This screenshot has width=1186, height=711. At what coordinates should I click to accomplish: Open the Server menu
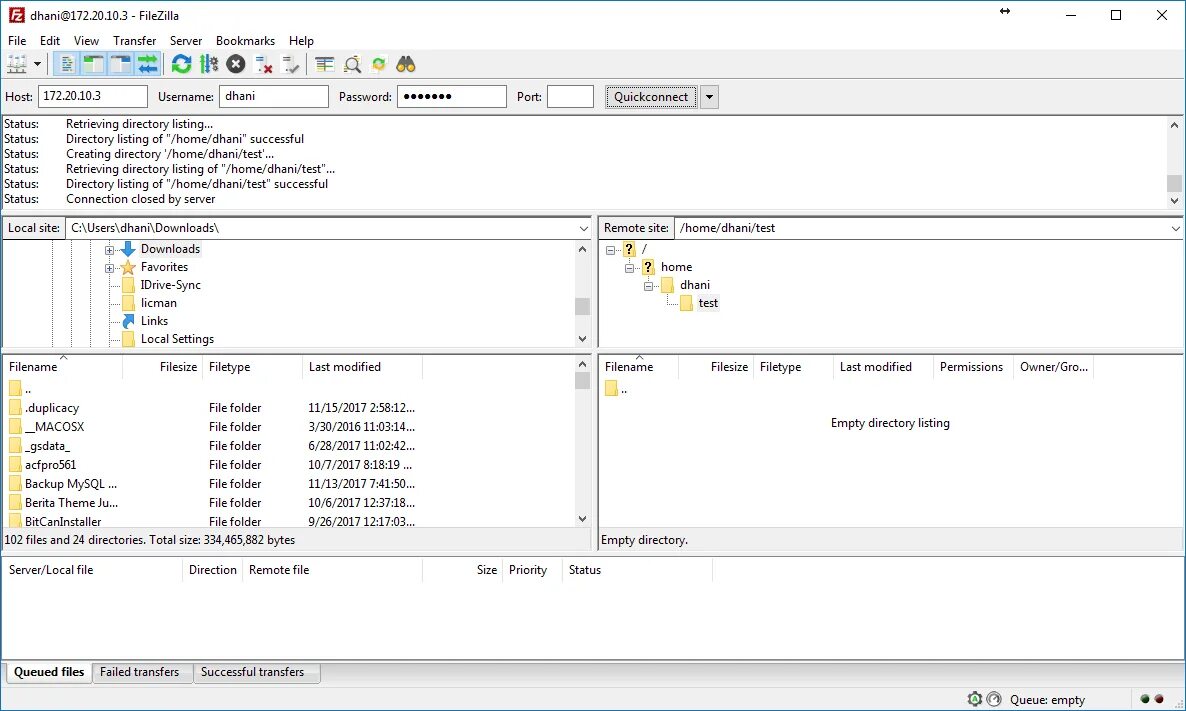pyautogui.click(x=186, y=41)
